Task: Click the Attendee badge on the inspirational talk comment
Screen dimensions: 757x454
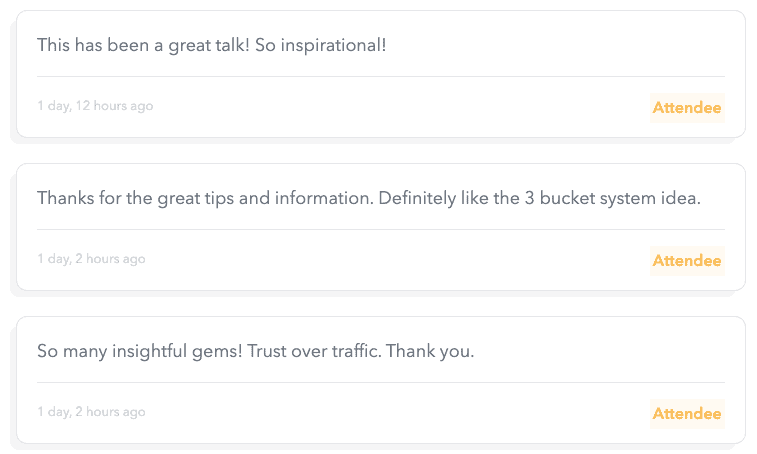Action: (686, 108)
